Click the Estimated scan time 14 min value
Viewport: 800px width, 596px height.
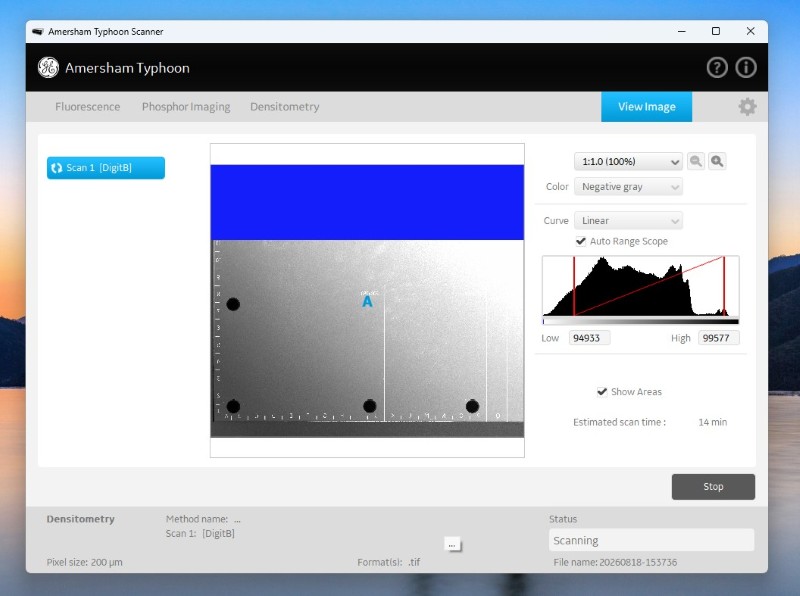click(x=712, y=422)
